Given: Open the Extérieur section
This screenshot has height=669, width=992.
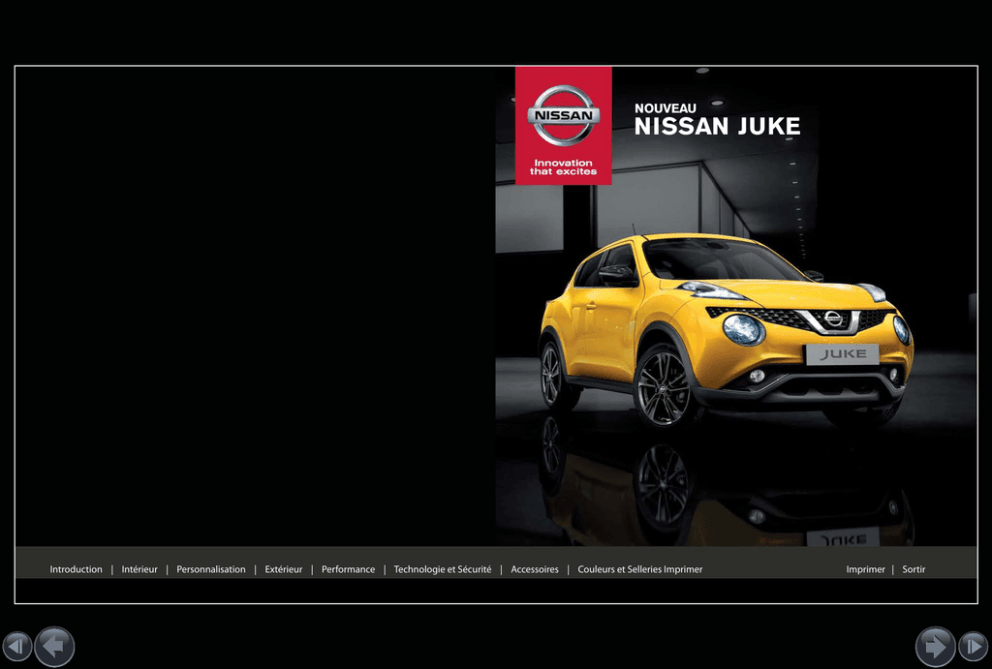Looking at the screenshot, I should (283, 569).
